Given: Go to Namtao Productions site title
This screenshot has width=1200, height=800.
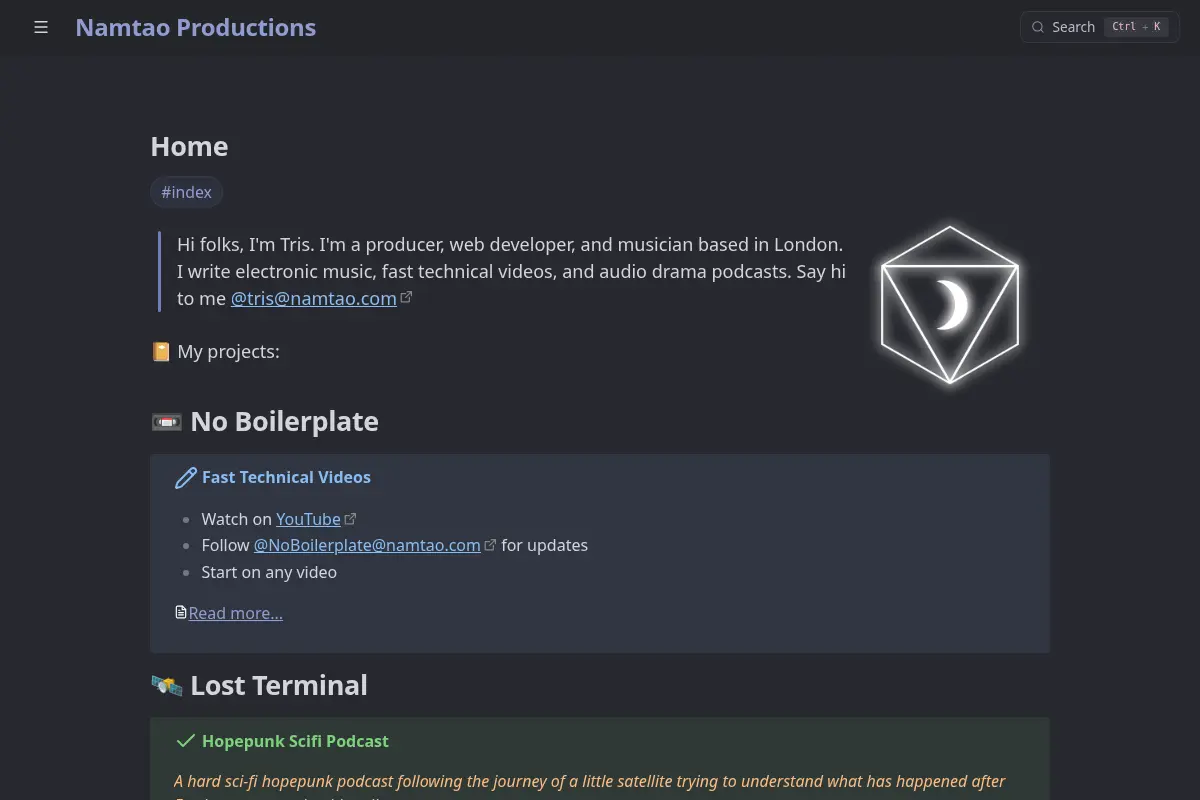Looking at the screenshot, I should [196, 27].
